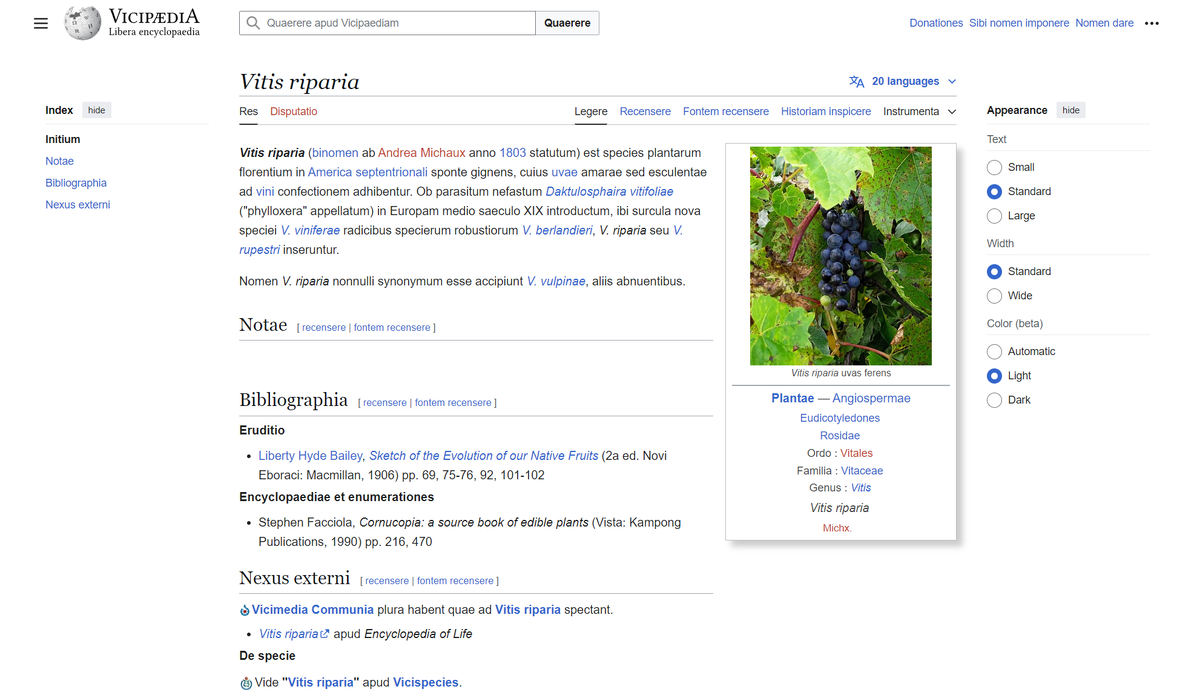Image resolution: width=1200 pixels, height=692 pixels.
Task: Open Vitaceae family link
Action: (x=862, y=471)
